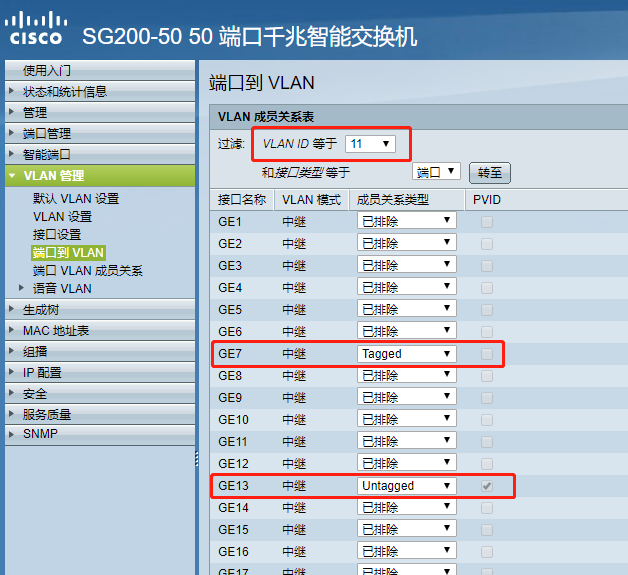Select the GE9 interface name cell
628x575 pixels.
(x=230, y=398)
